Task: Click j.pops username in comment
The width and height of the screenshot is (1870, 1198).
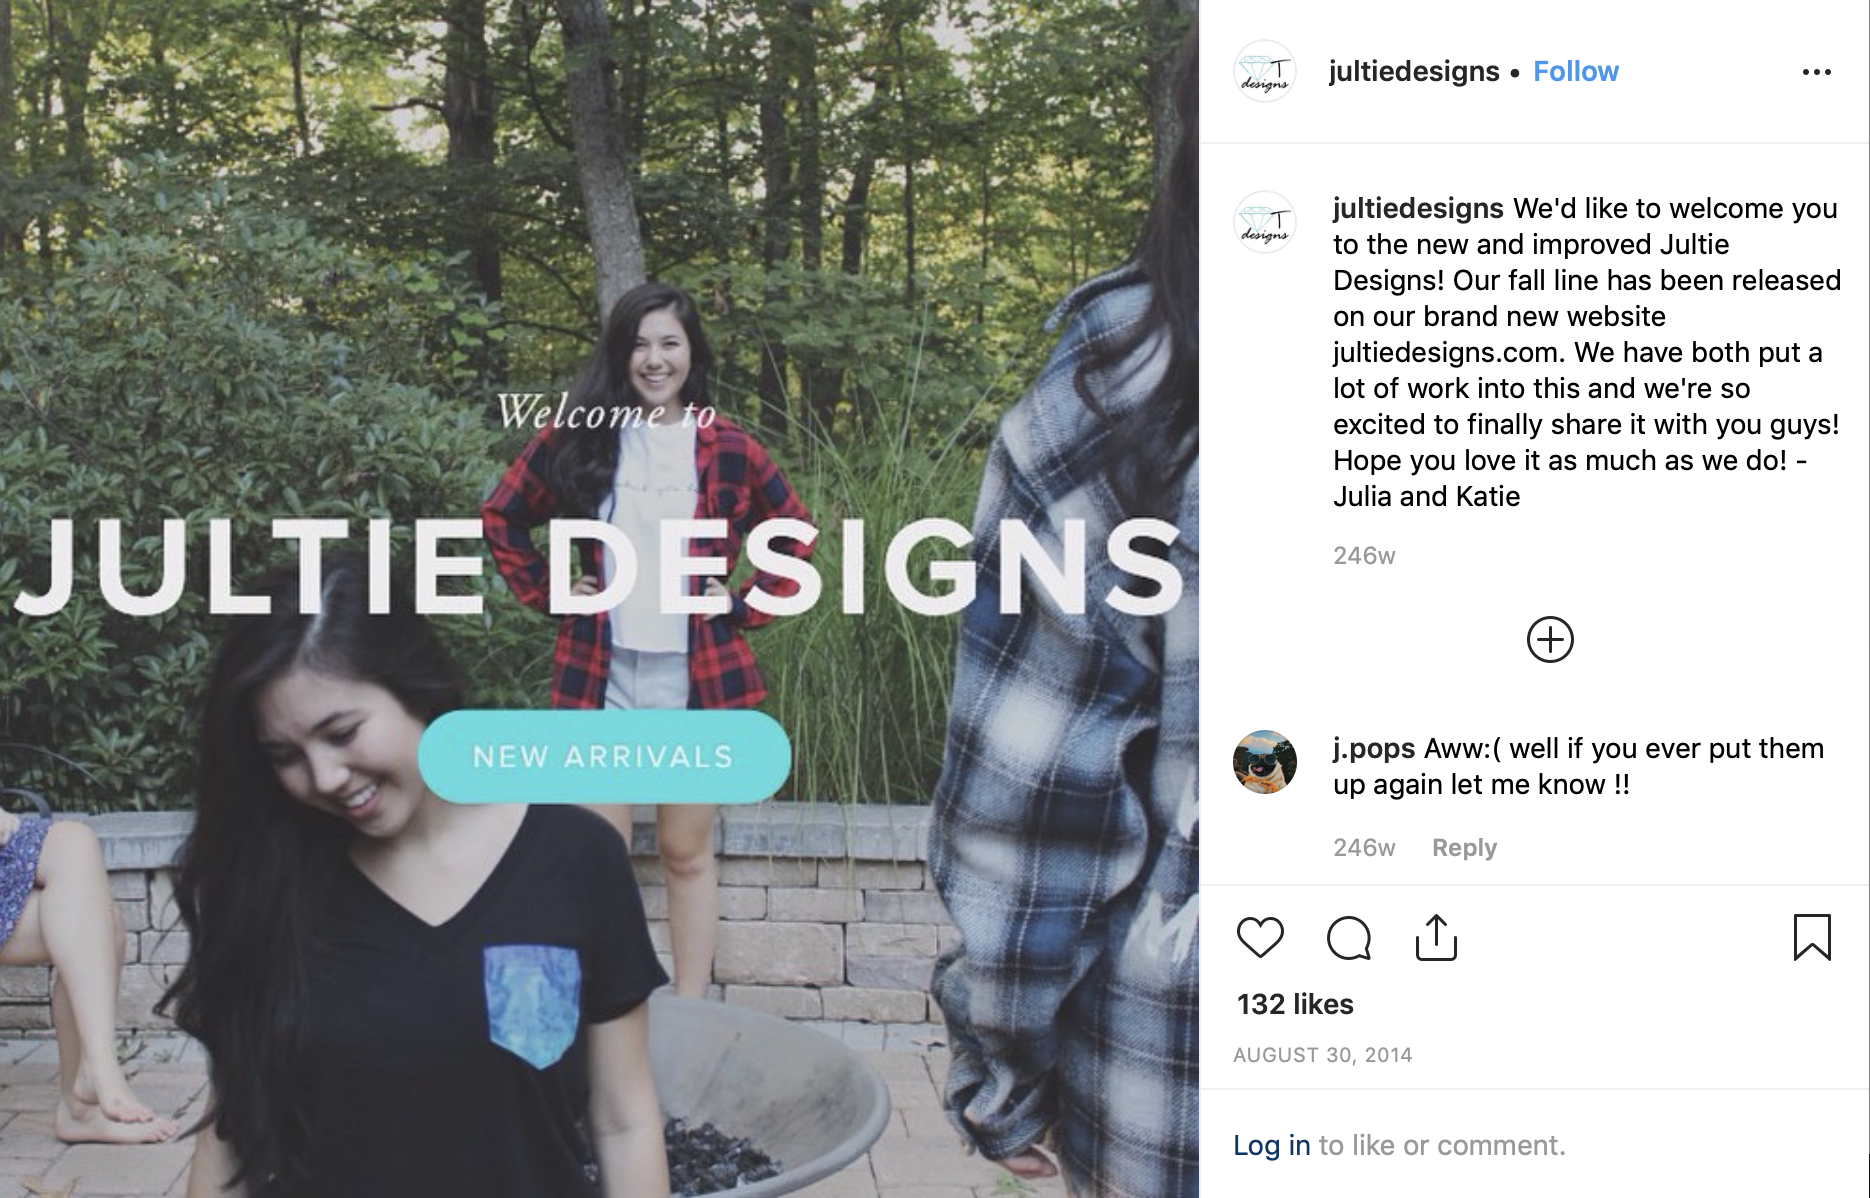Action: (x=1373, y=748)
